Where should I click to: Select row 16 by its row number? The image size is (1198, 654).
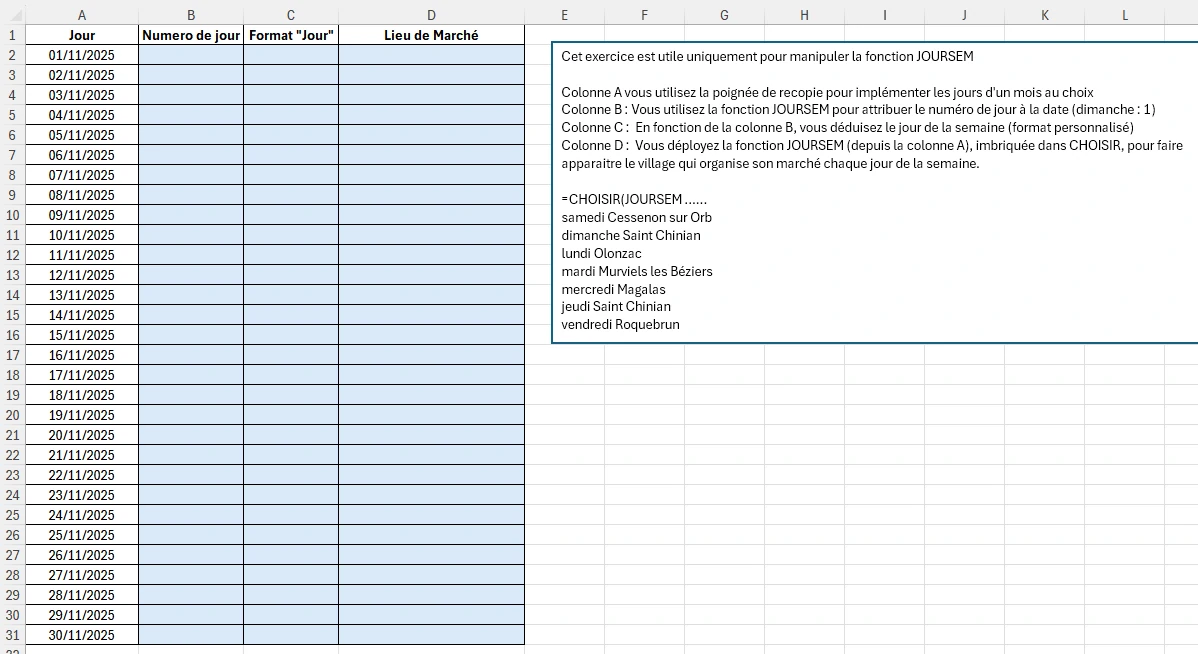[12, 335]
